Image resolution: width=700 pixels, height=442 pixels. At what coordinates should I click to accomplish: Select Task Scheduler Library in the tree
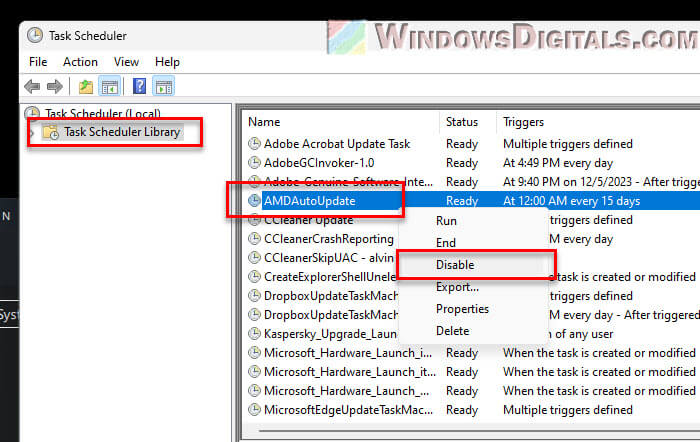122,132
